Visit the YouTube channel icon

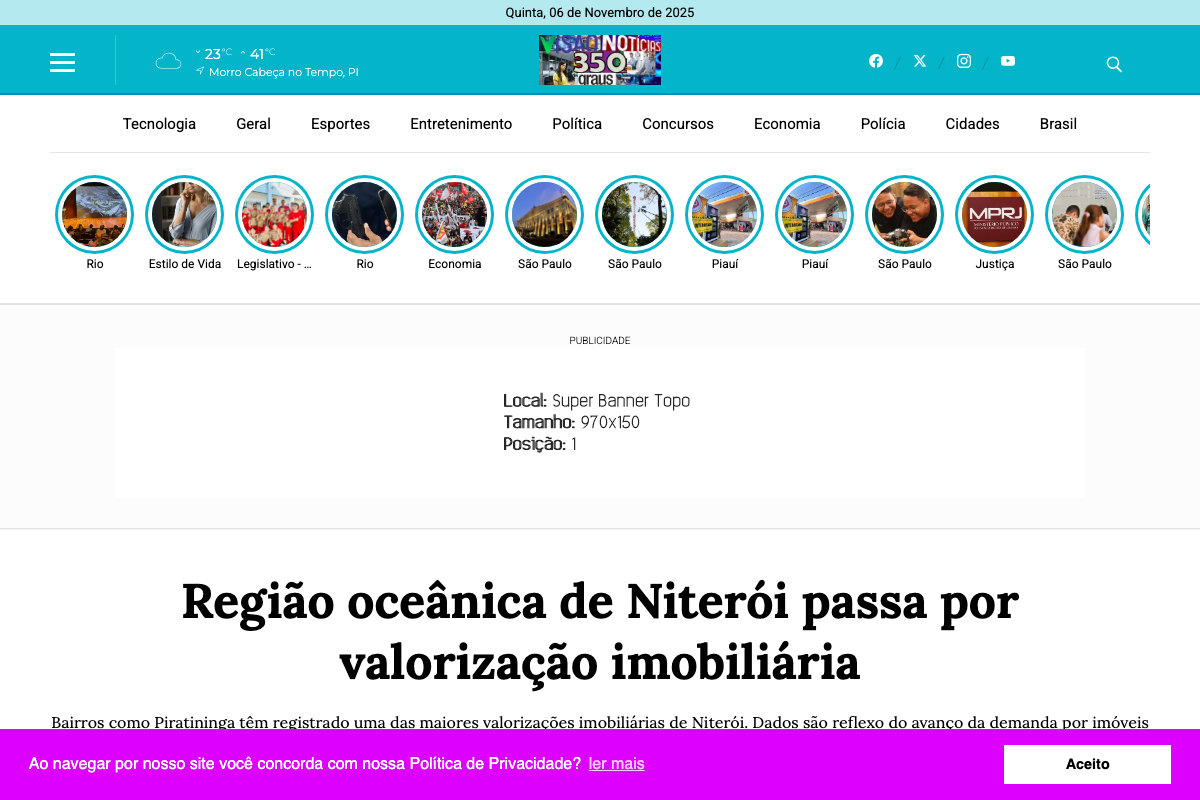click(1008, 60)
